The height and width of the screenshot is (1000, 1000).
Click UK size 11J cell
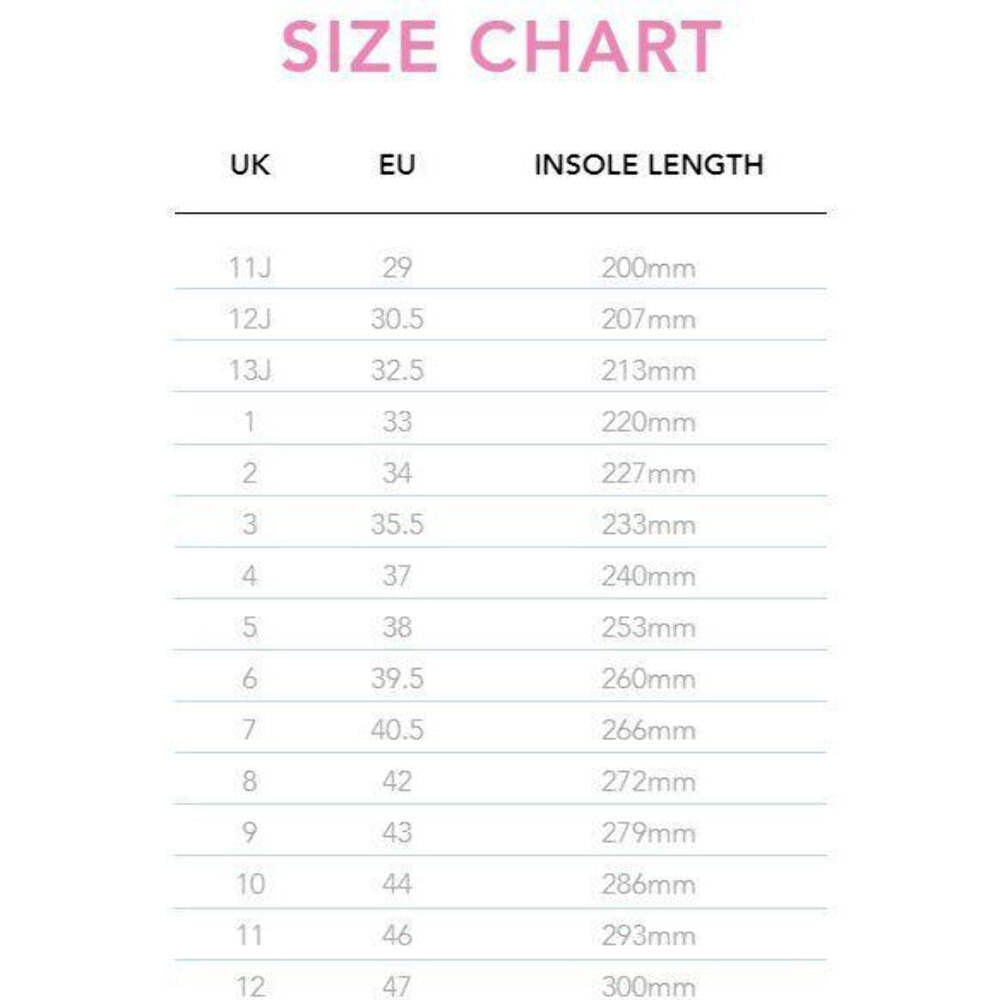click(x=250, y=268)
